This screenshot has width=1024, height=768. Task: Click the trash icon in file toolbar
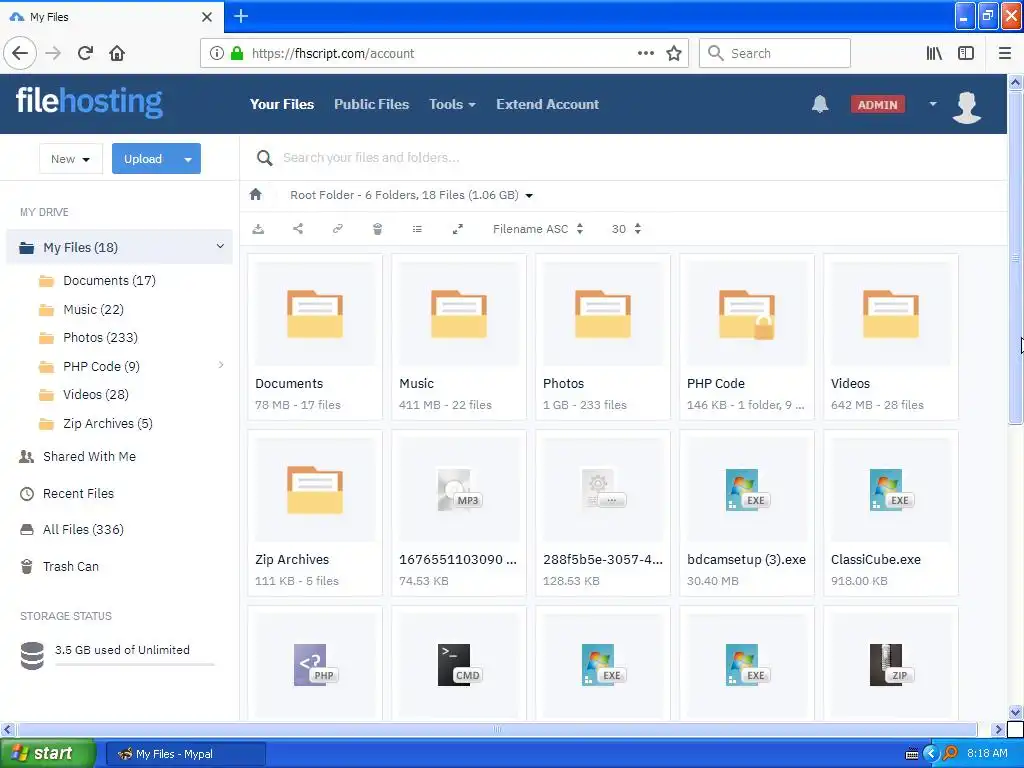(x=377, y=229)
